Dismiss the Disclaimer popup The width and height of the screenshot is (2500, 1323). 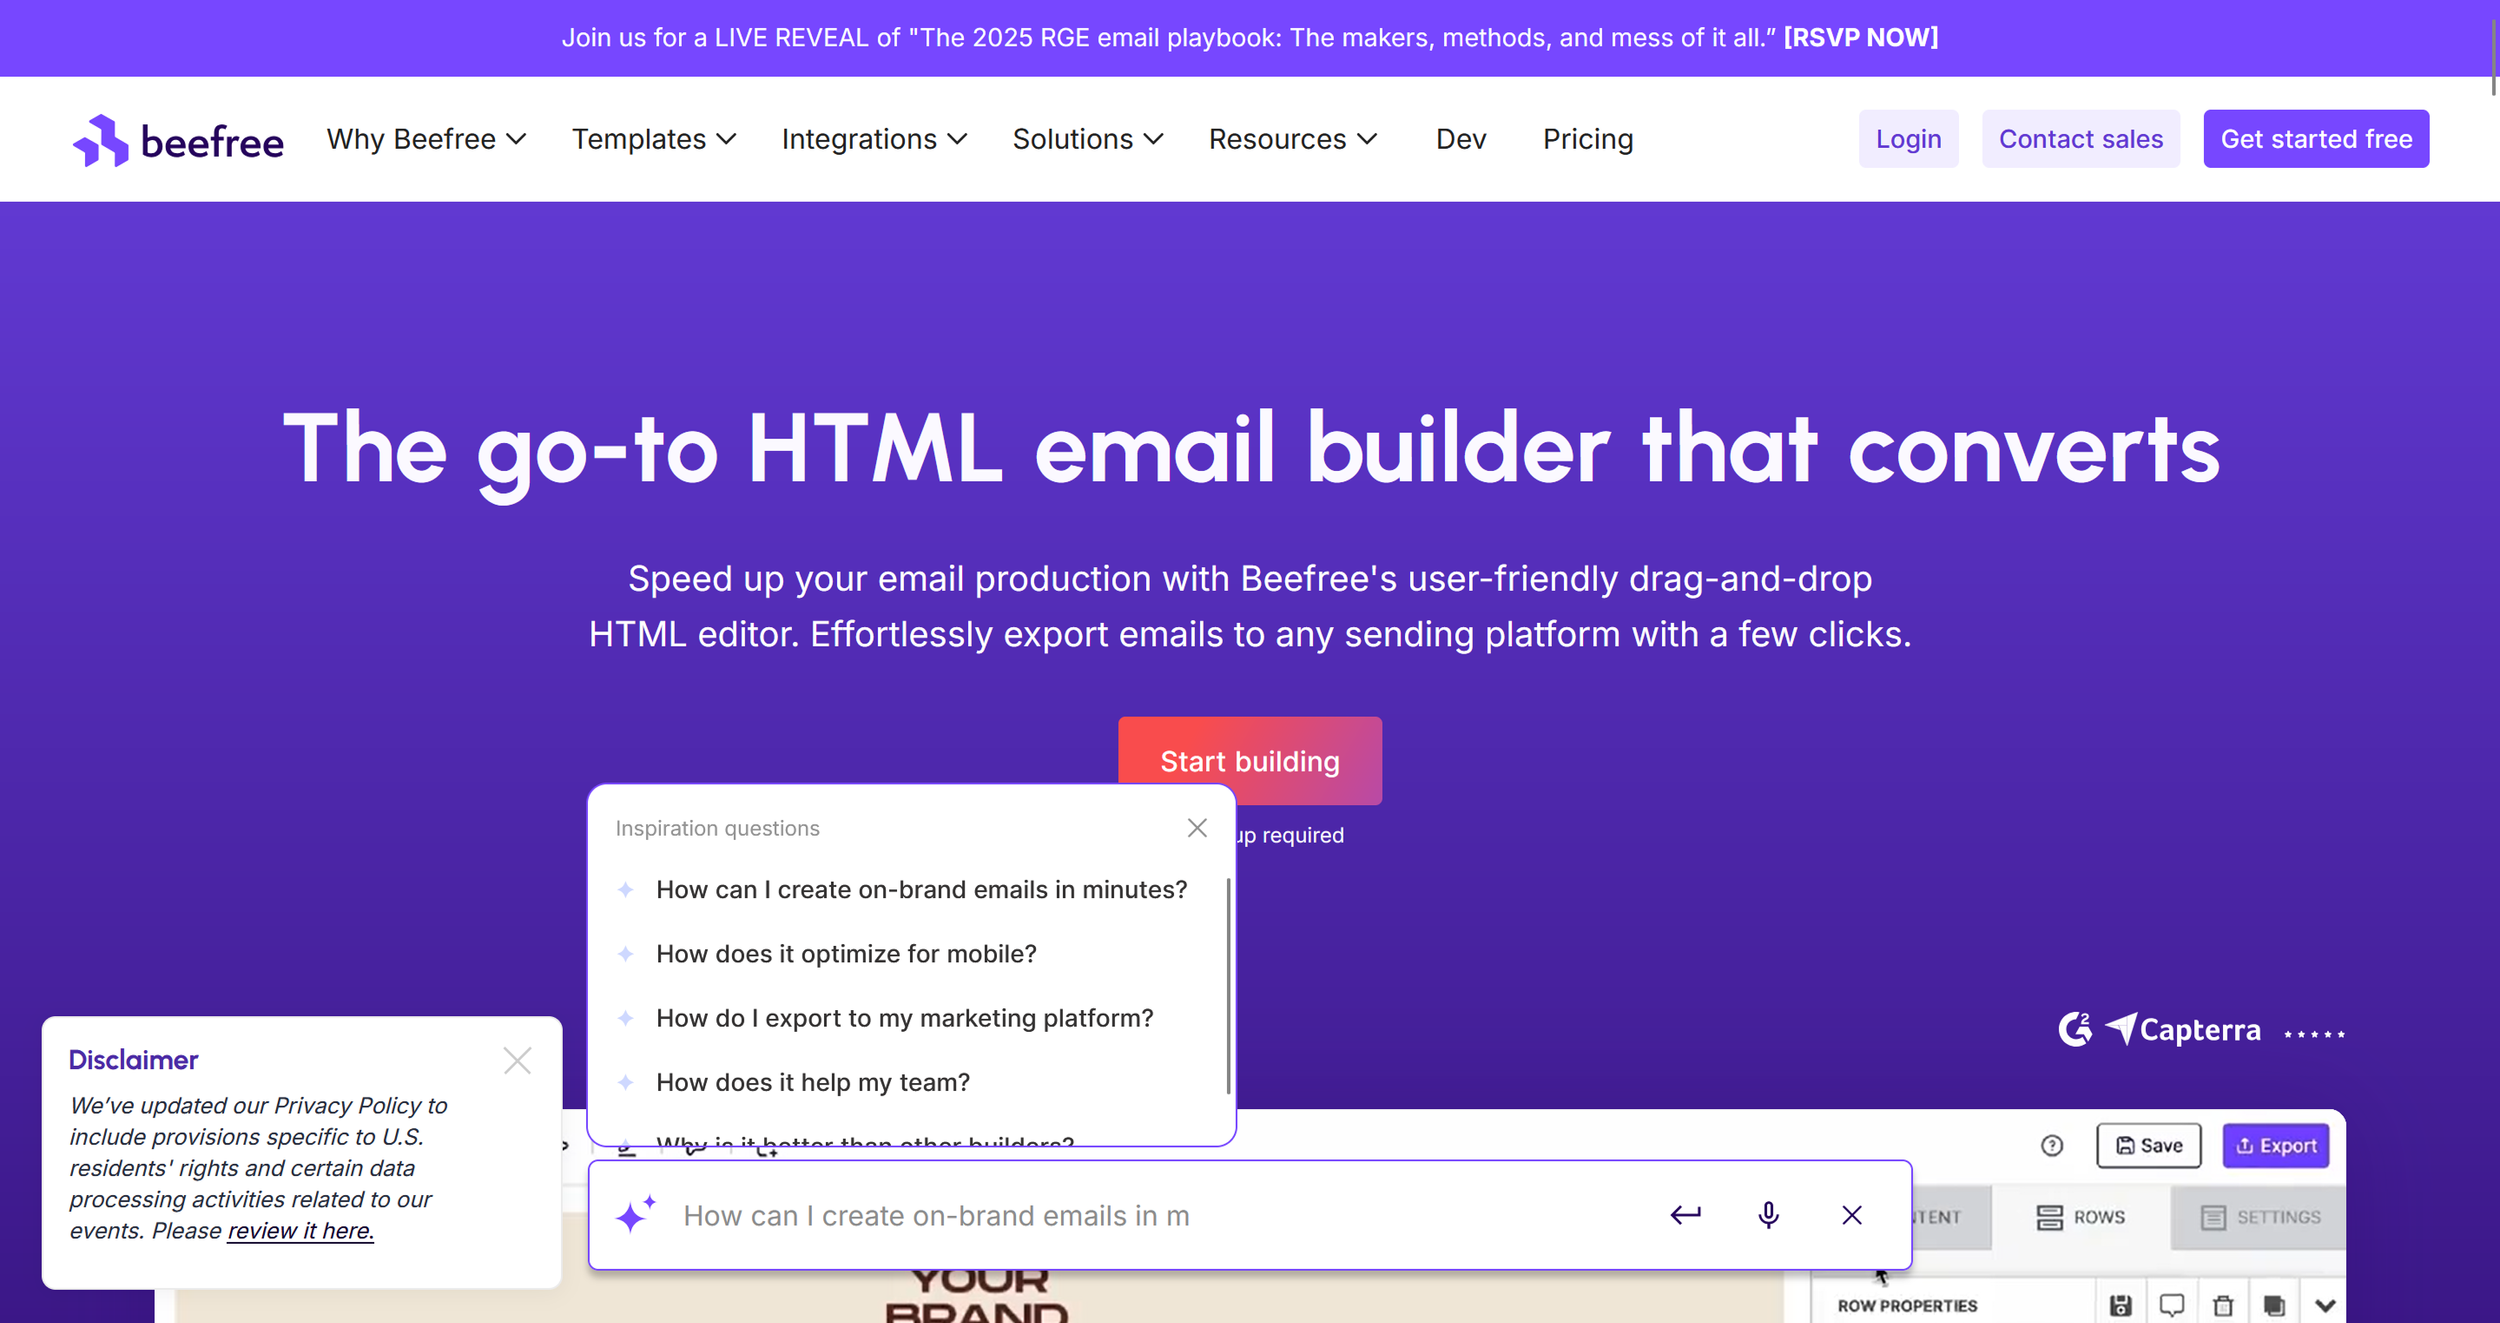coord(517,1060)
